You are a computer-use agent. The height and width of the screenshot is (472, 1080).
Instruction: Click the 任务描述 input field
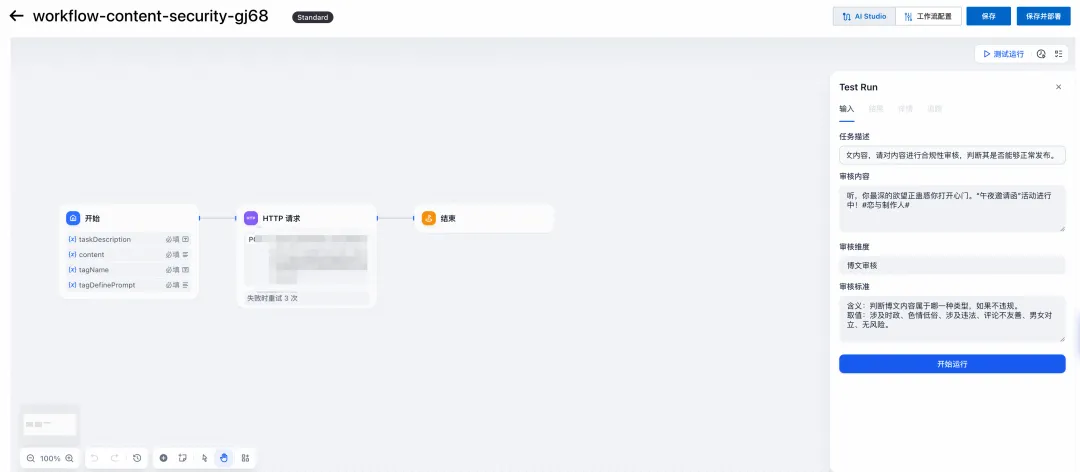tap(952, 156)
